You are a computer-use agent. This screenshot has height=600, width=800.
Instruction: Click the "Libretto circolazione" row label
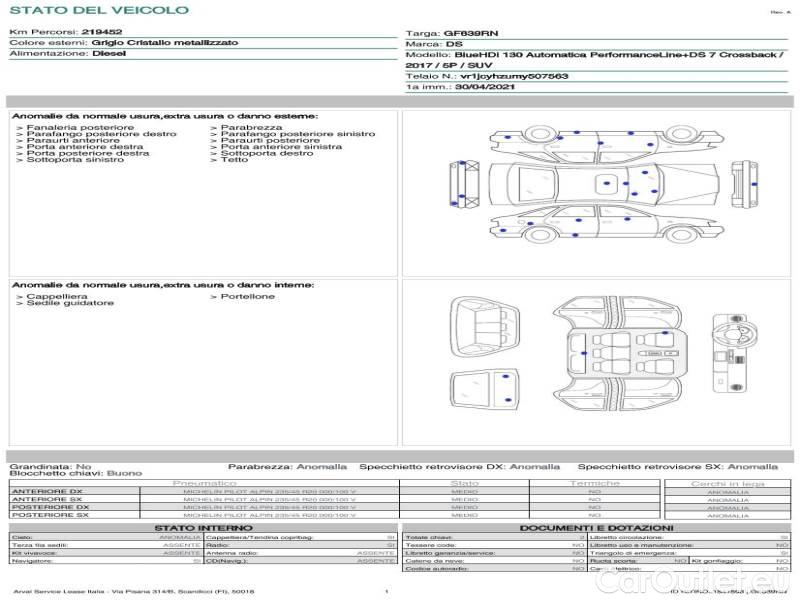(x=627, y=537)
